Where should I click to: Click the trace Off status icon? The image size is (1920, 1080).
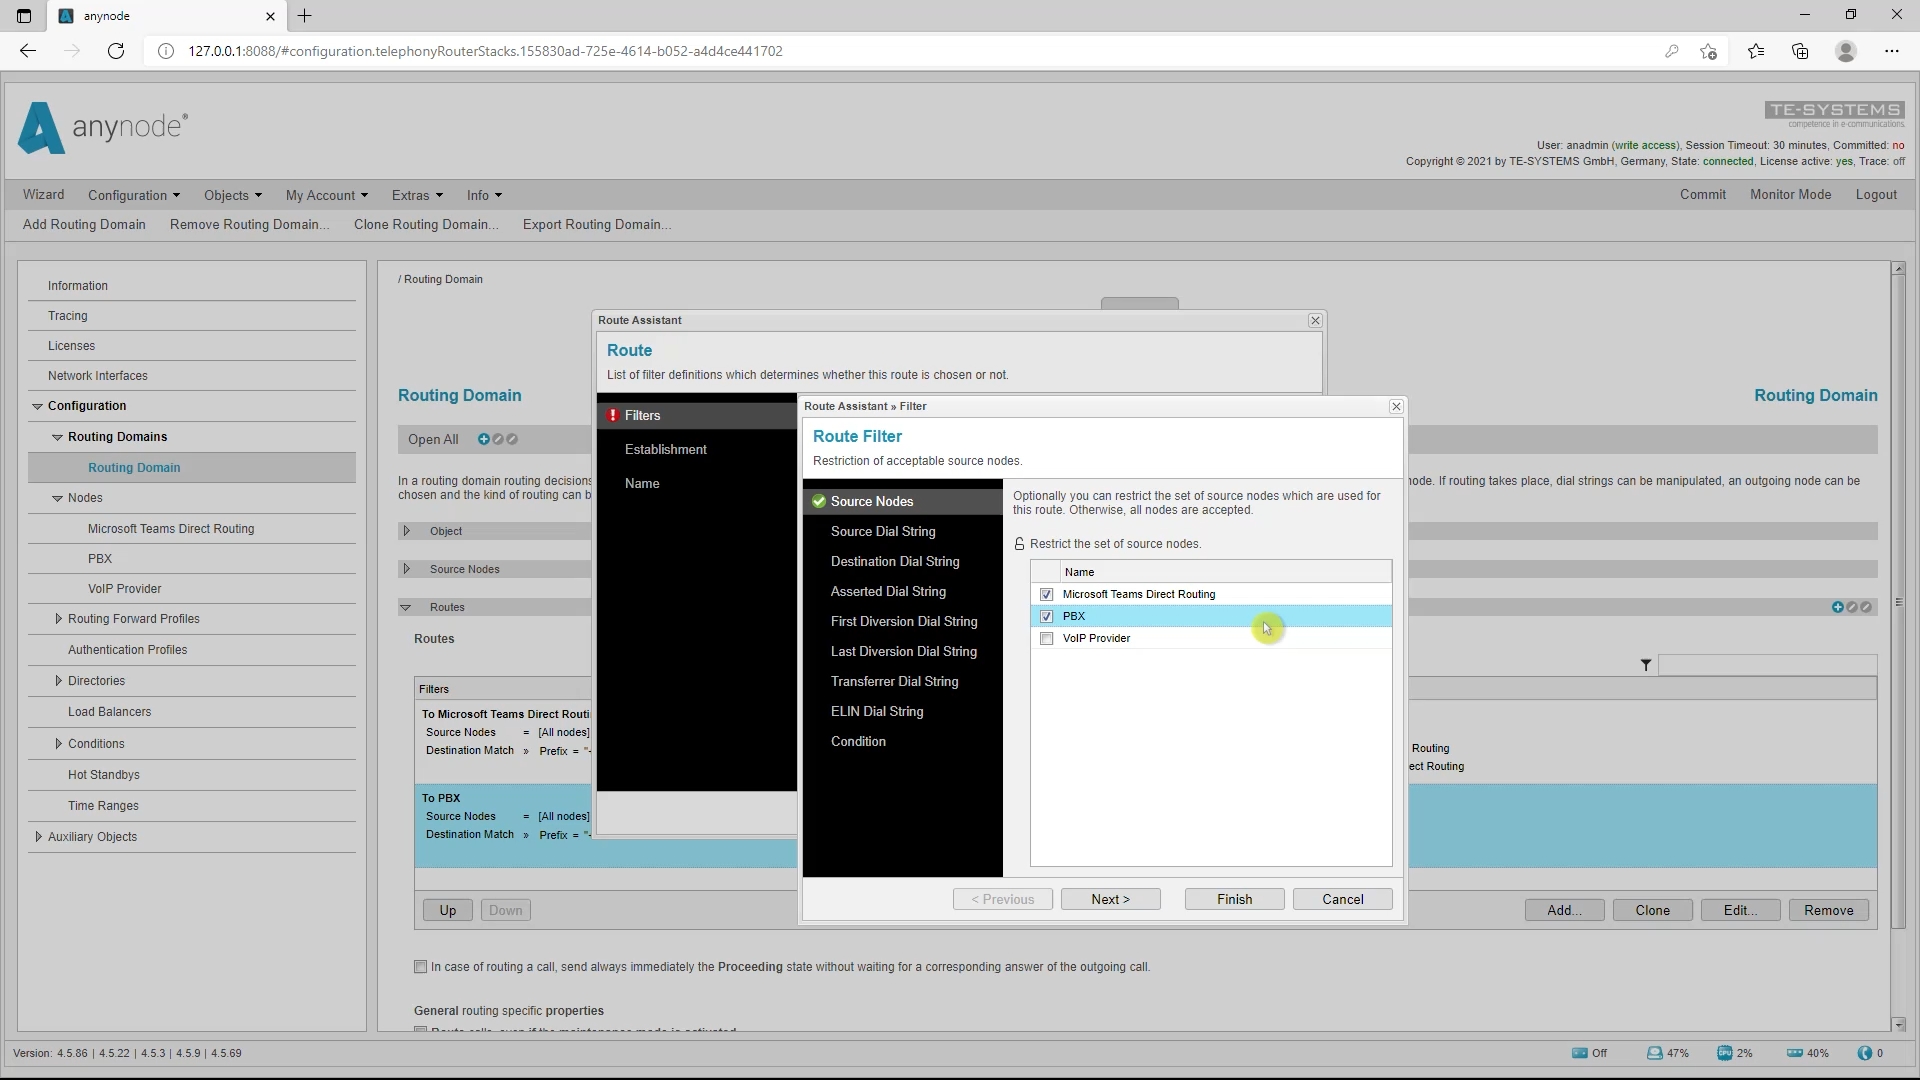pos(1580,1053)
